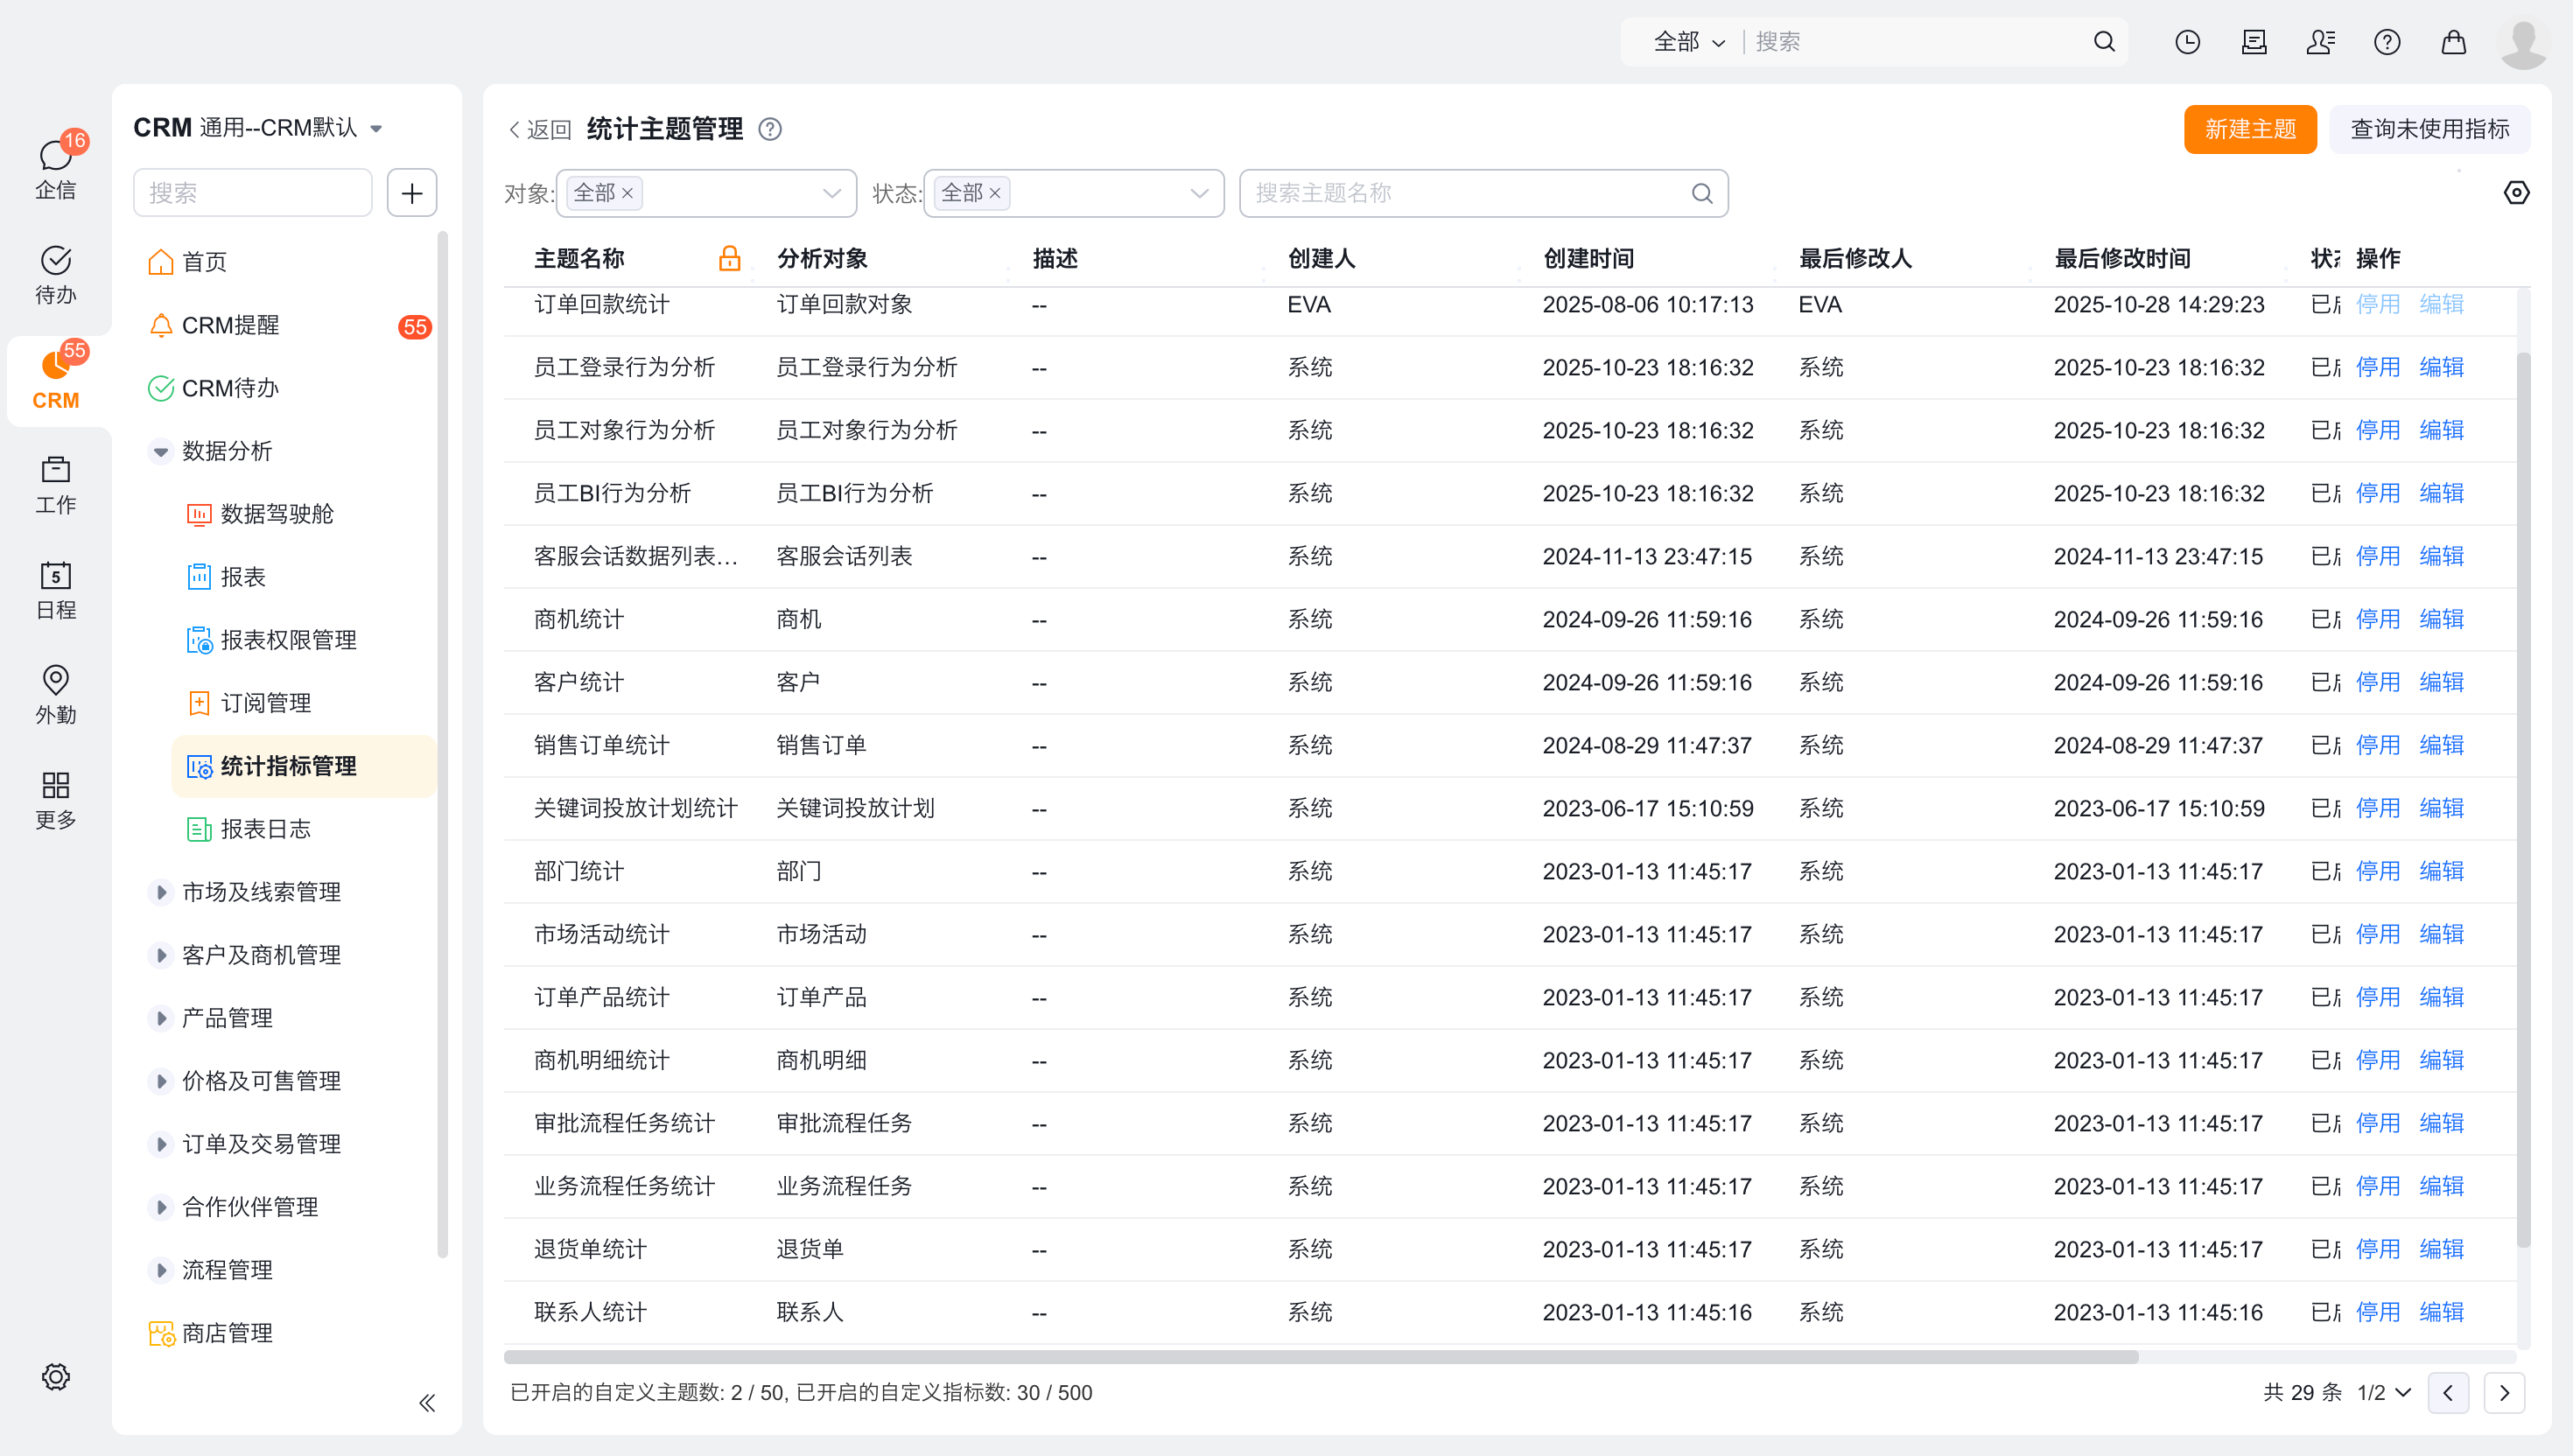Open settings gear at bottom left

(x=55, y=1377)
